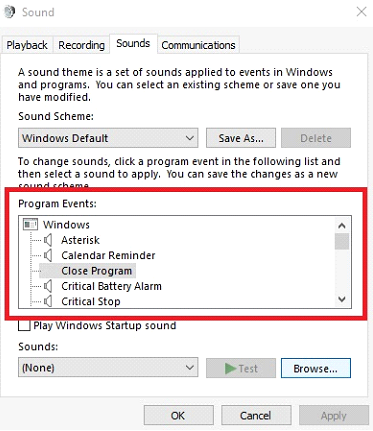Click the Program Events scrollbar thumb
Viewport: 373px width, 431px height.
[x=342, y=241]
